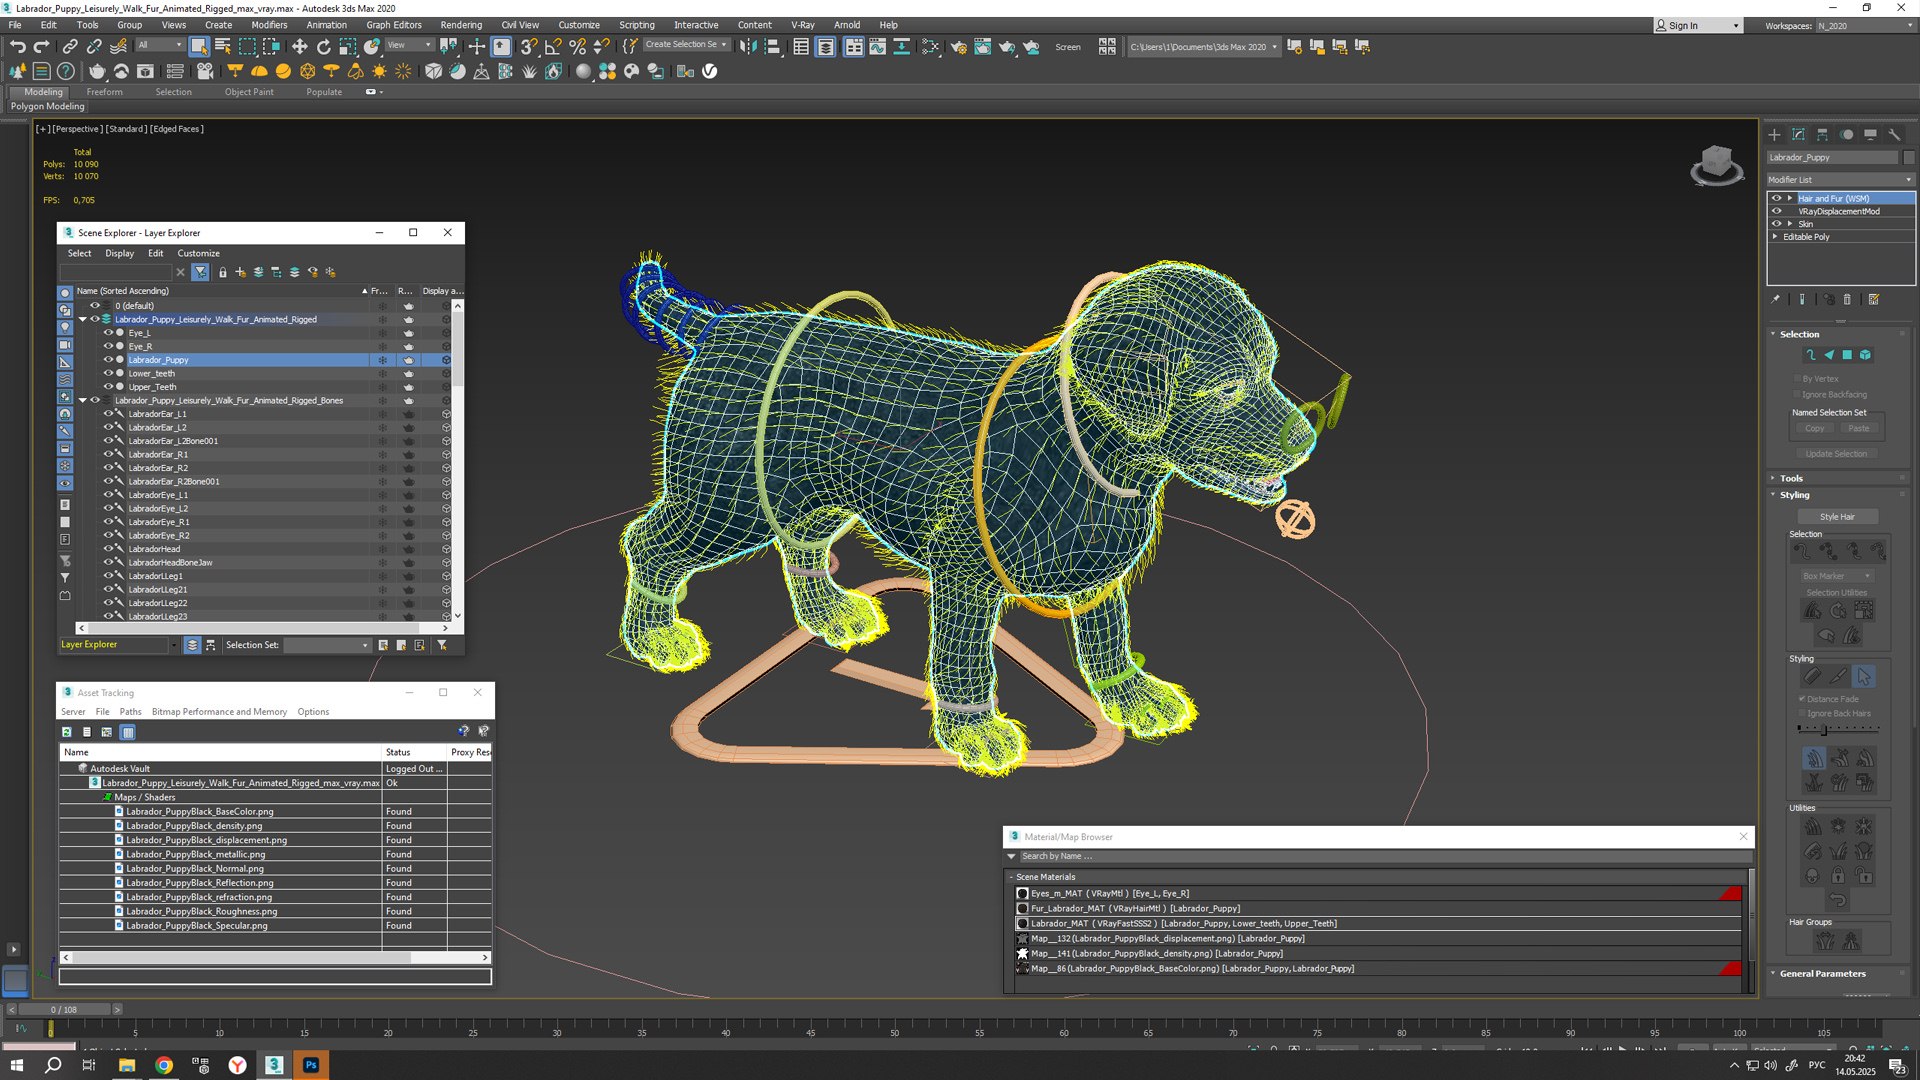This screenshot has width=1920, height=1080.
Task: Open Chrome from the Windows taskbar
Action: point(164,1065)
